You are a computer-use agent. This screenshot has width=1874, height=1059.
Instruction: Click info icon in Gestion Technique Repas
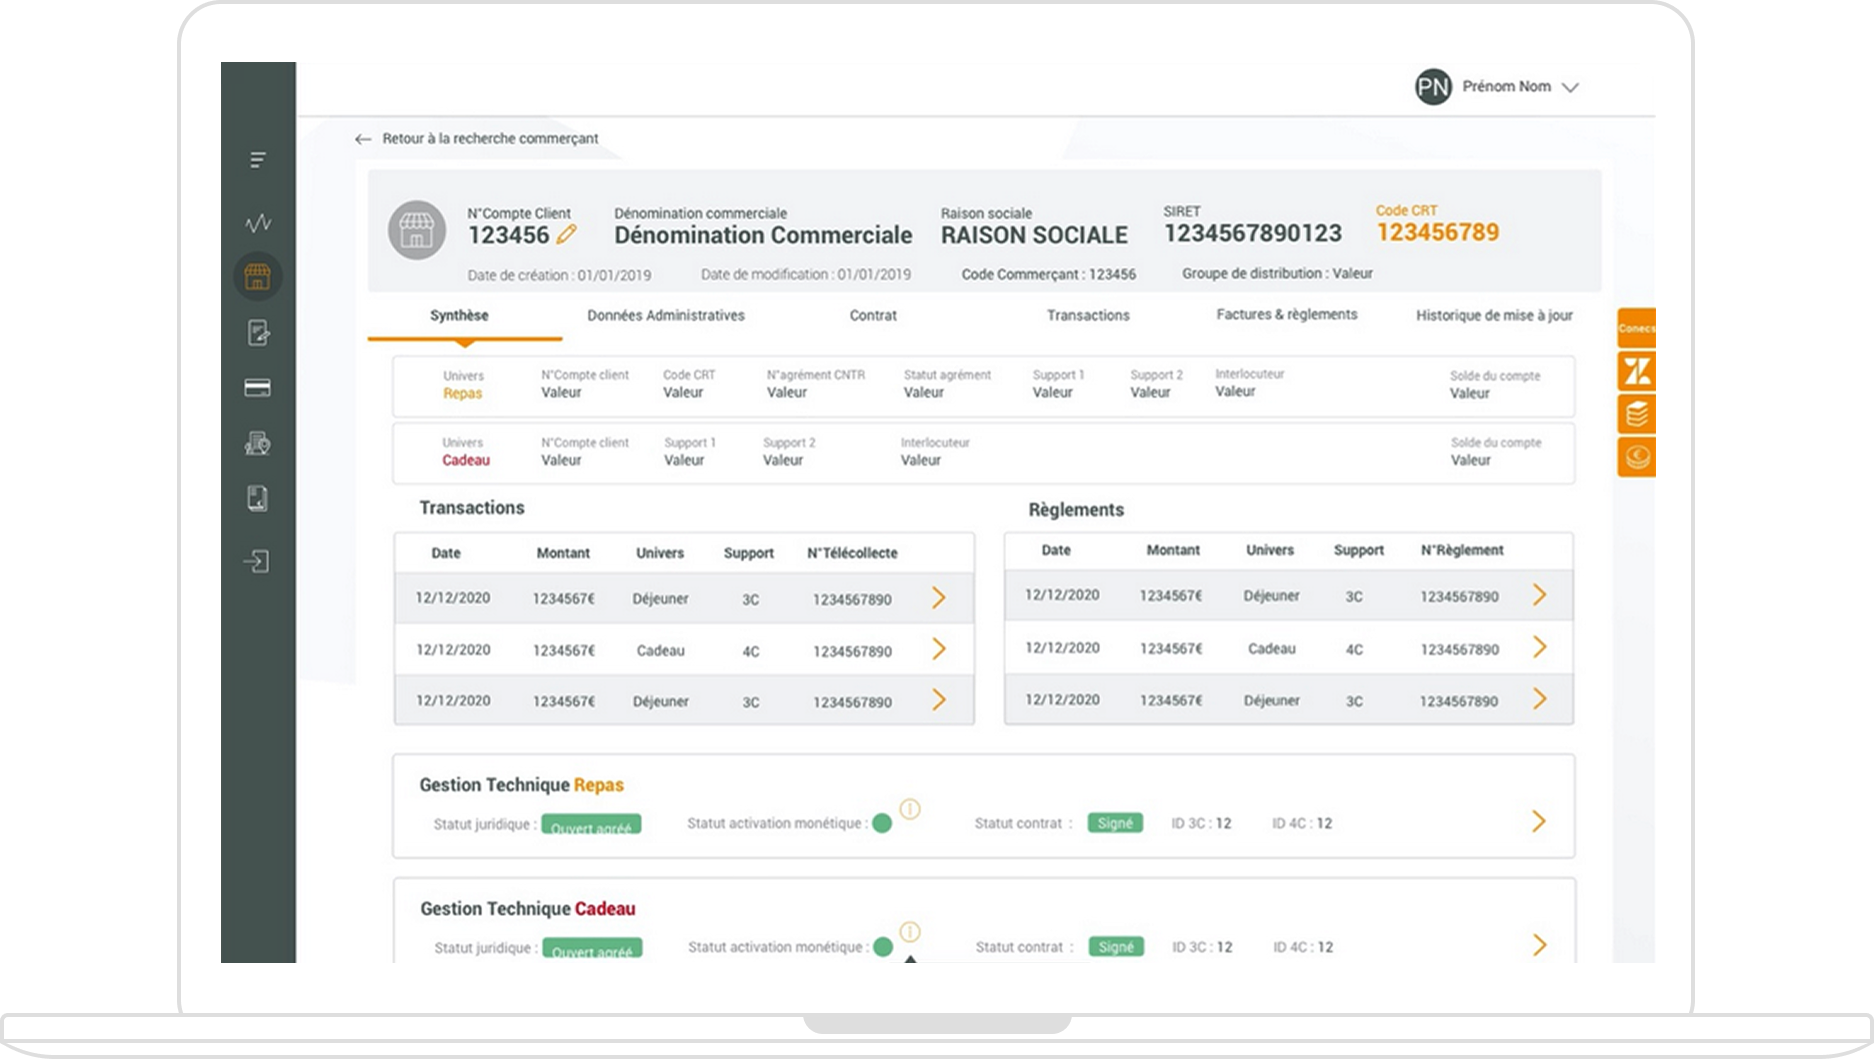(909, 809)
